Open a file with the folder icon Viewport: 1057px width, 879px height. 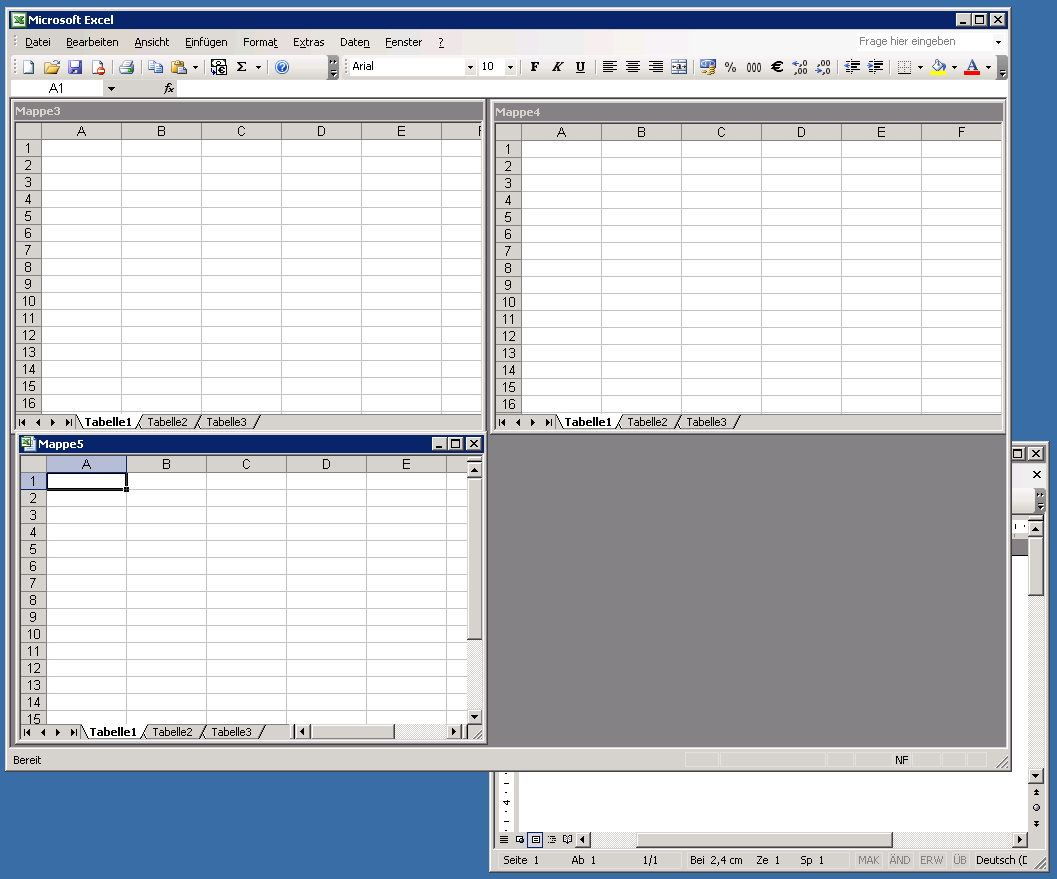52,67
